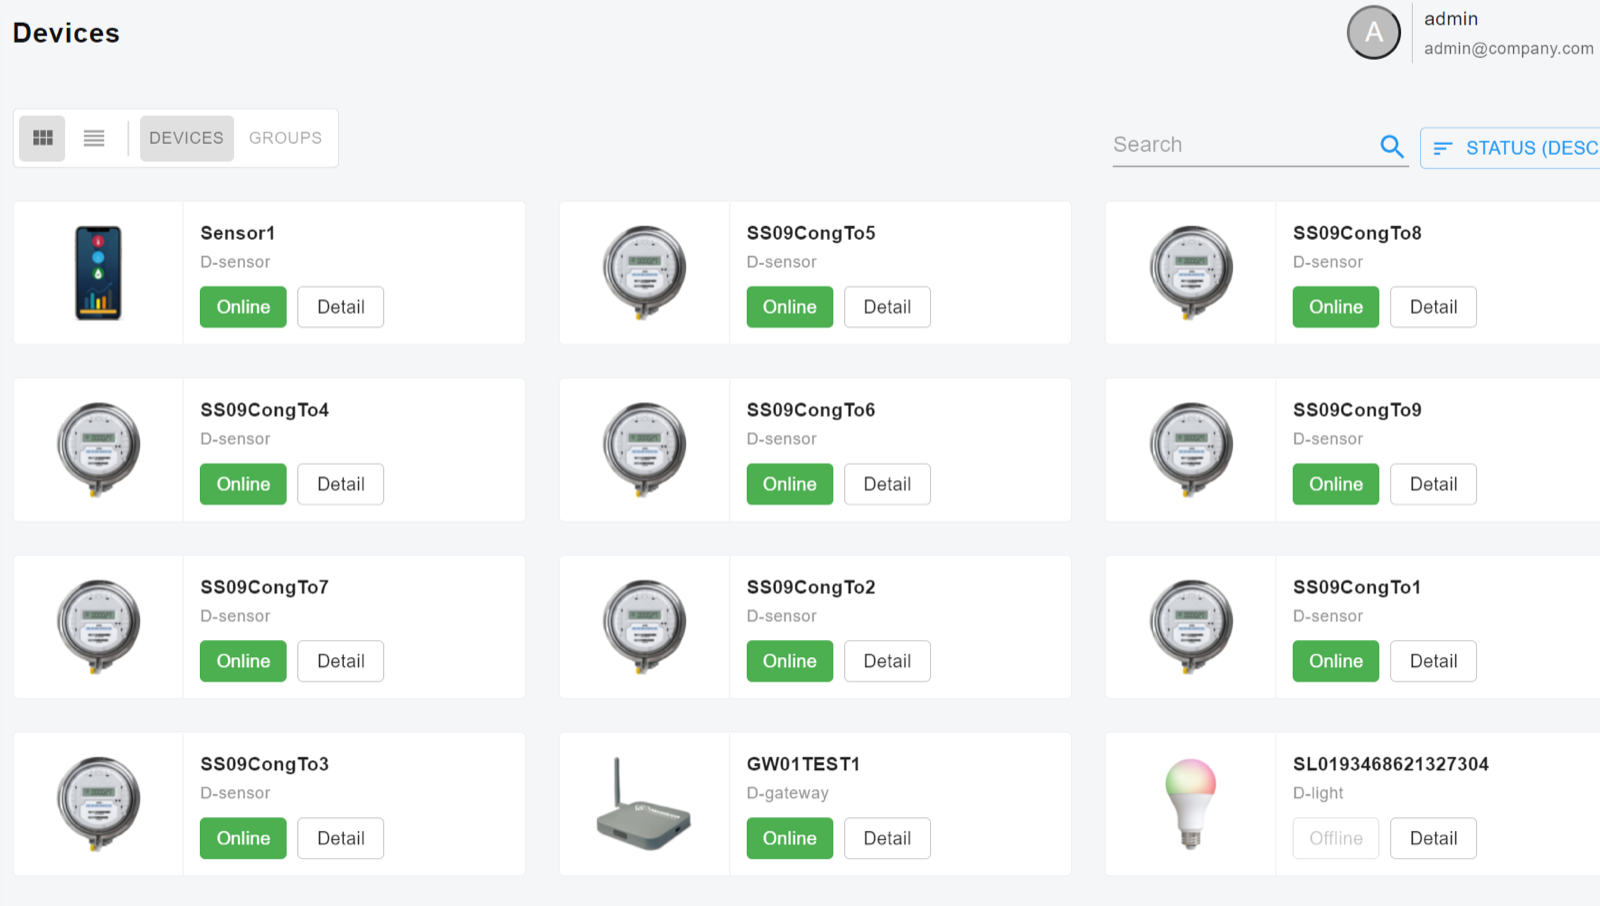1600x906 pixels.
Task: Open Detail for SS09CongTo9
Action: click(1433, 484)
